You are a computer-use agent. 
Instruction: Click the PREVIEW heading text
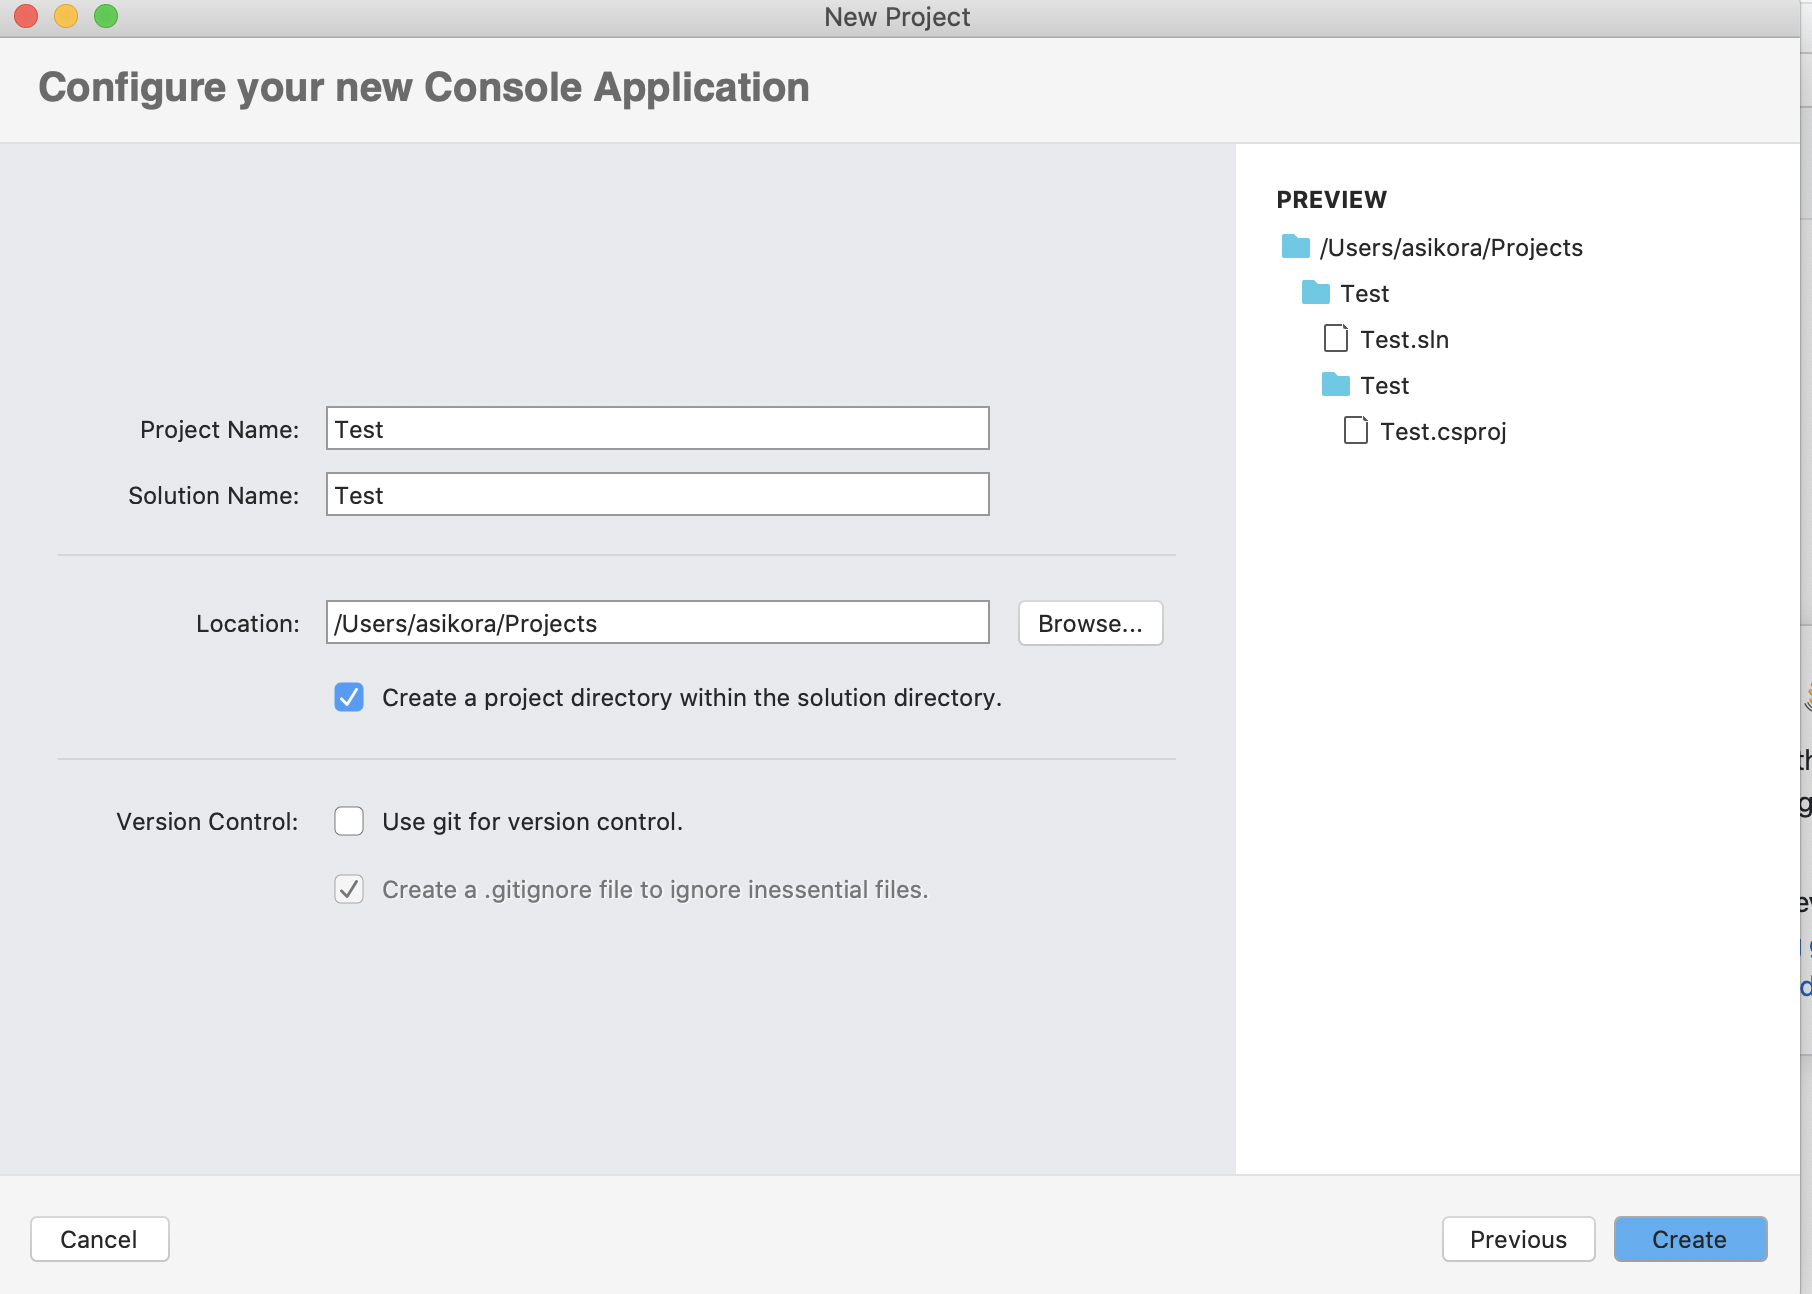[x=1331, y=200]
